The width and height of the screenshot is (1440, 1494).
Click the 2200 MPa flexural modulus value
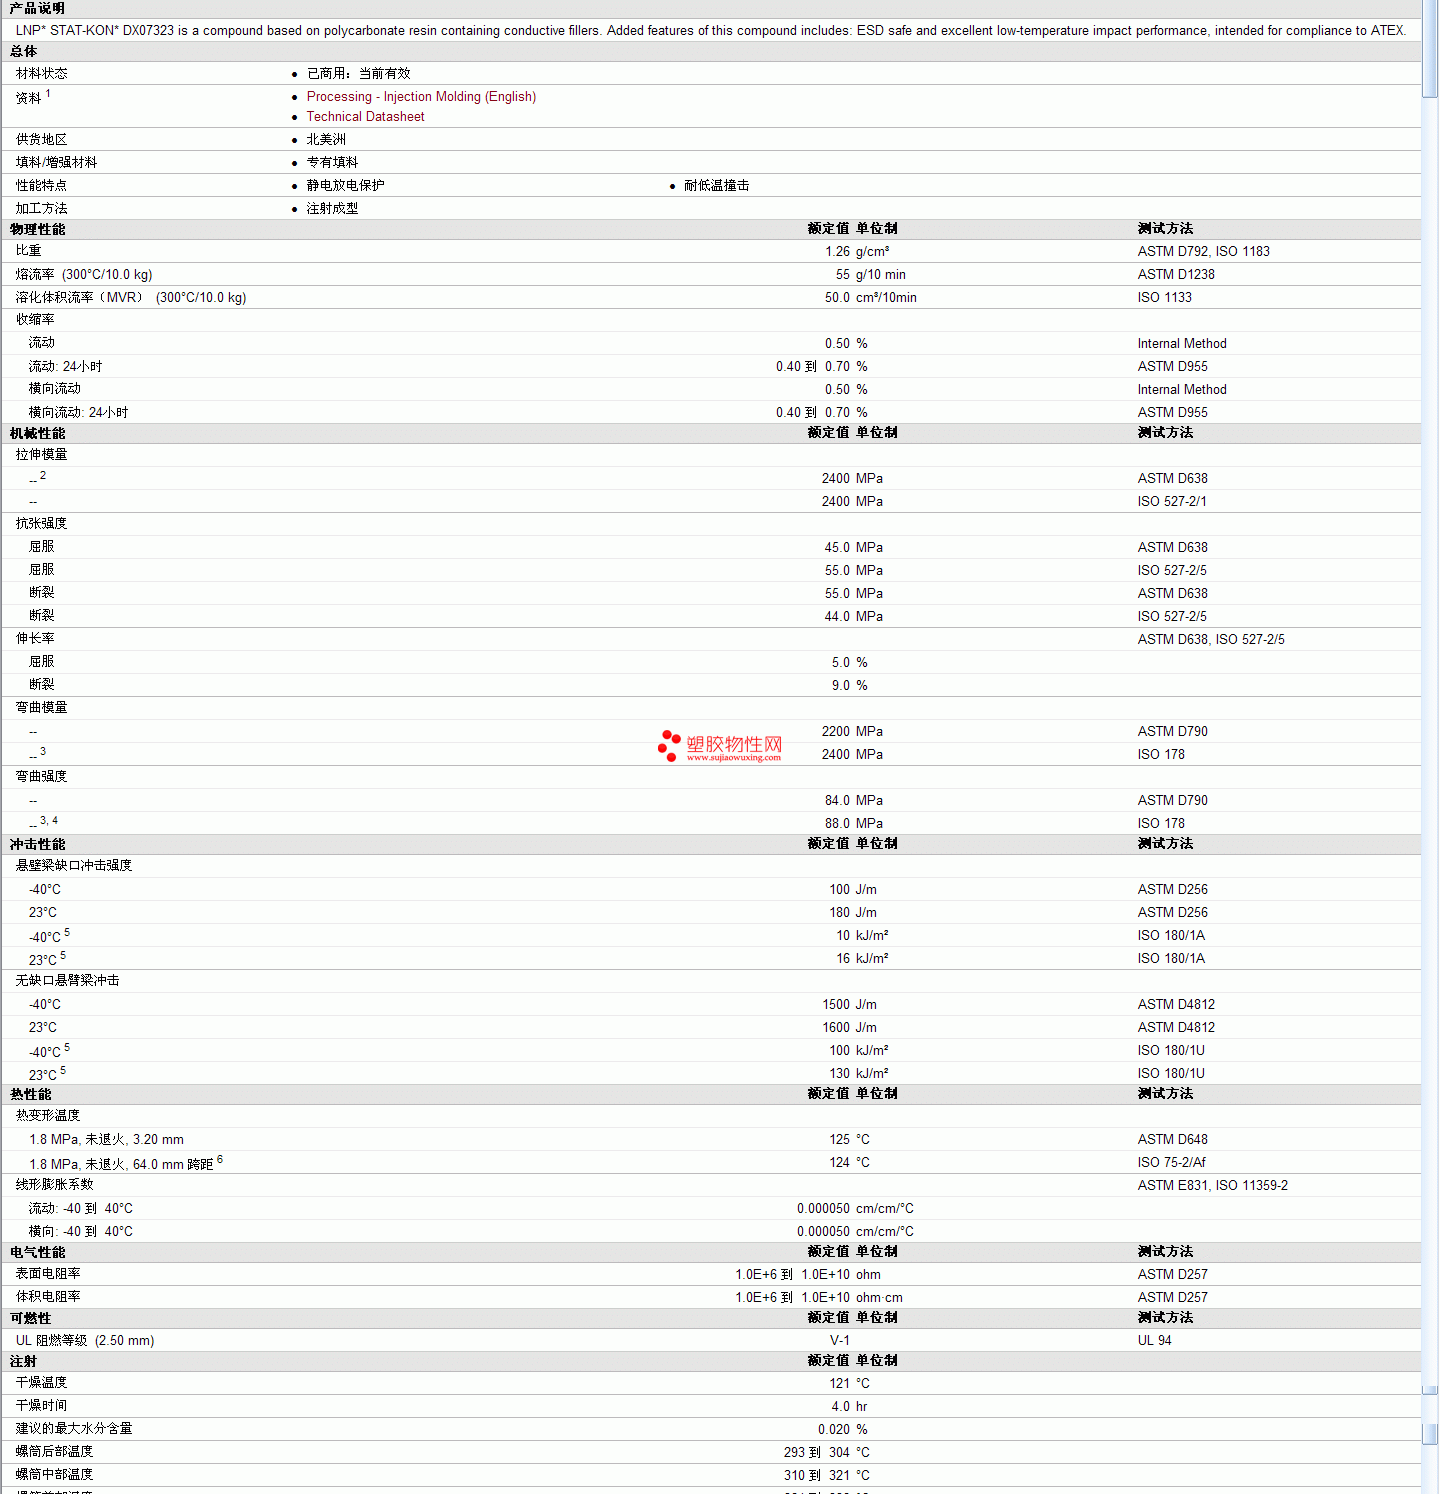click(x=852, y=732)
